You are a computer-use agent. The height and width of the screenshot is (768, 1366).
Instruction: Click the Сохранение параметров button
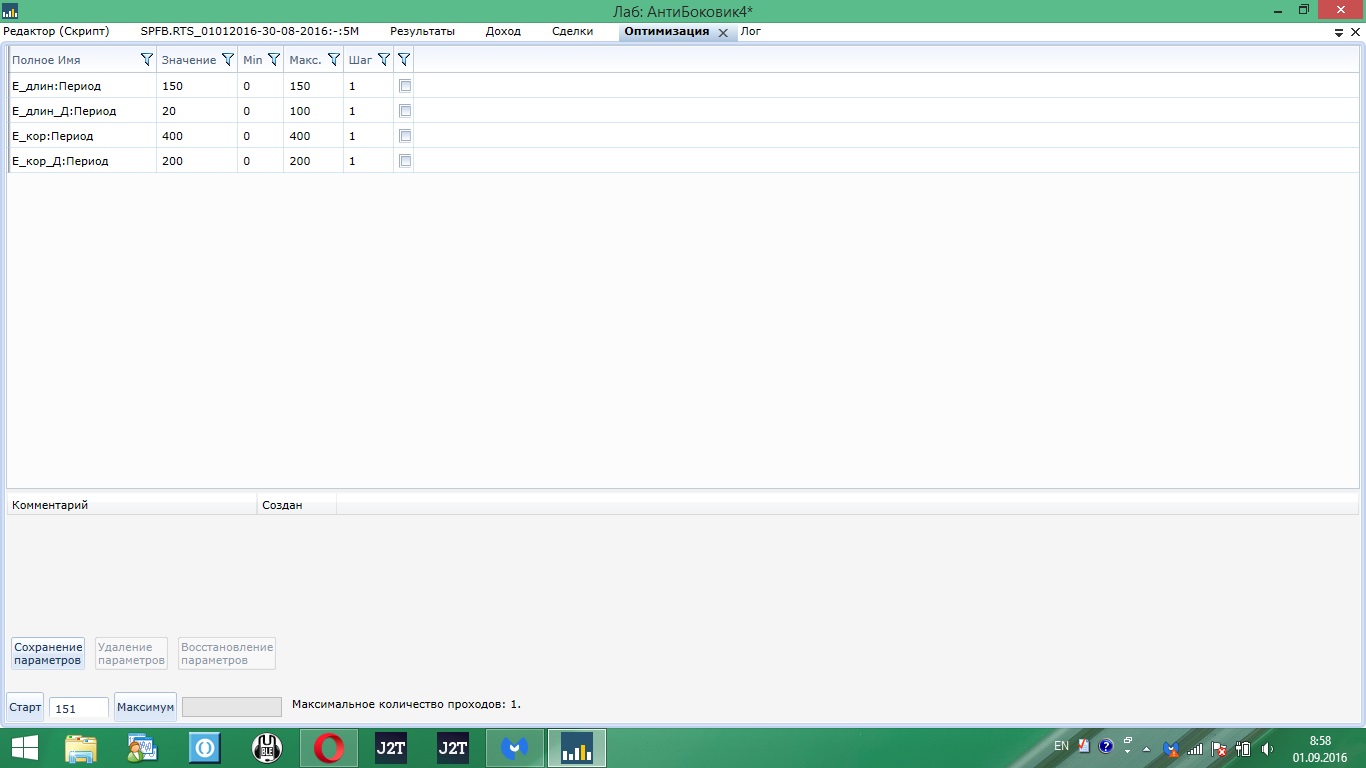48,654
